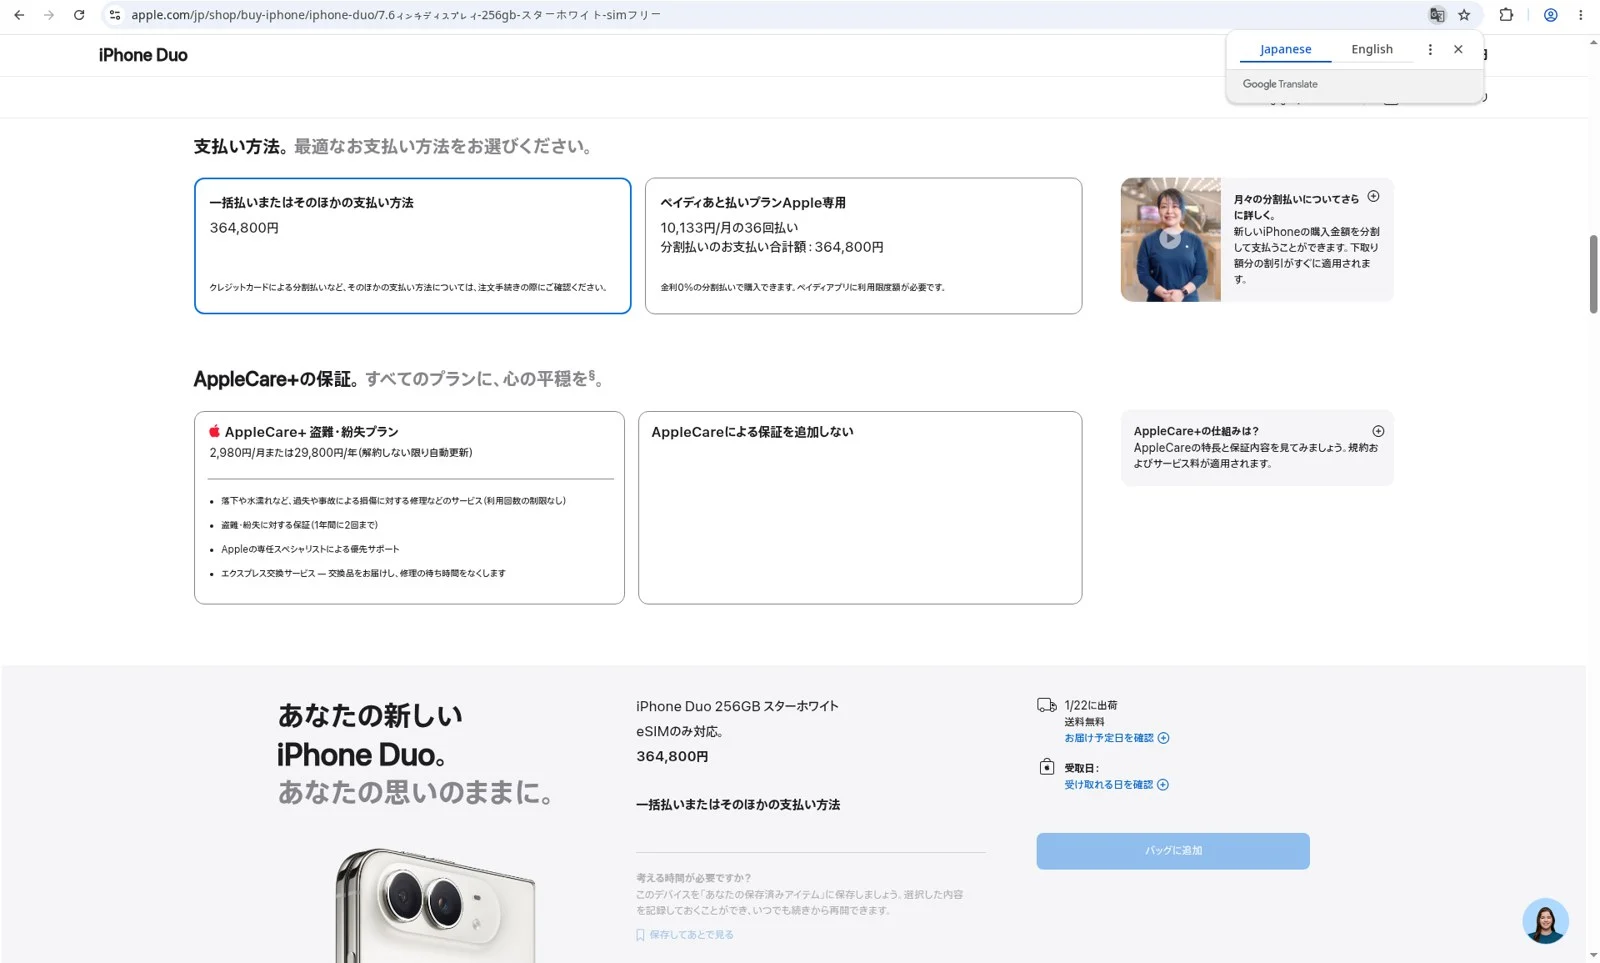The height and width of the screenshot is (963, 1600).
Task: Reload the current page
Action: [79, 15]
